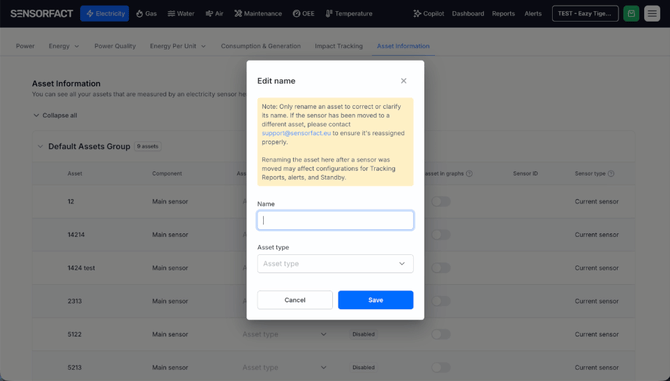Image resolution: width=670 pixels, height=381 pixels.
Task: Toggle graph visibility for asset 14214
Action: pos(441,234)
